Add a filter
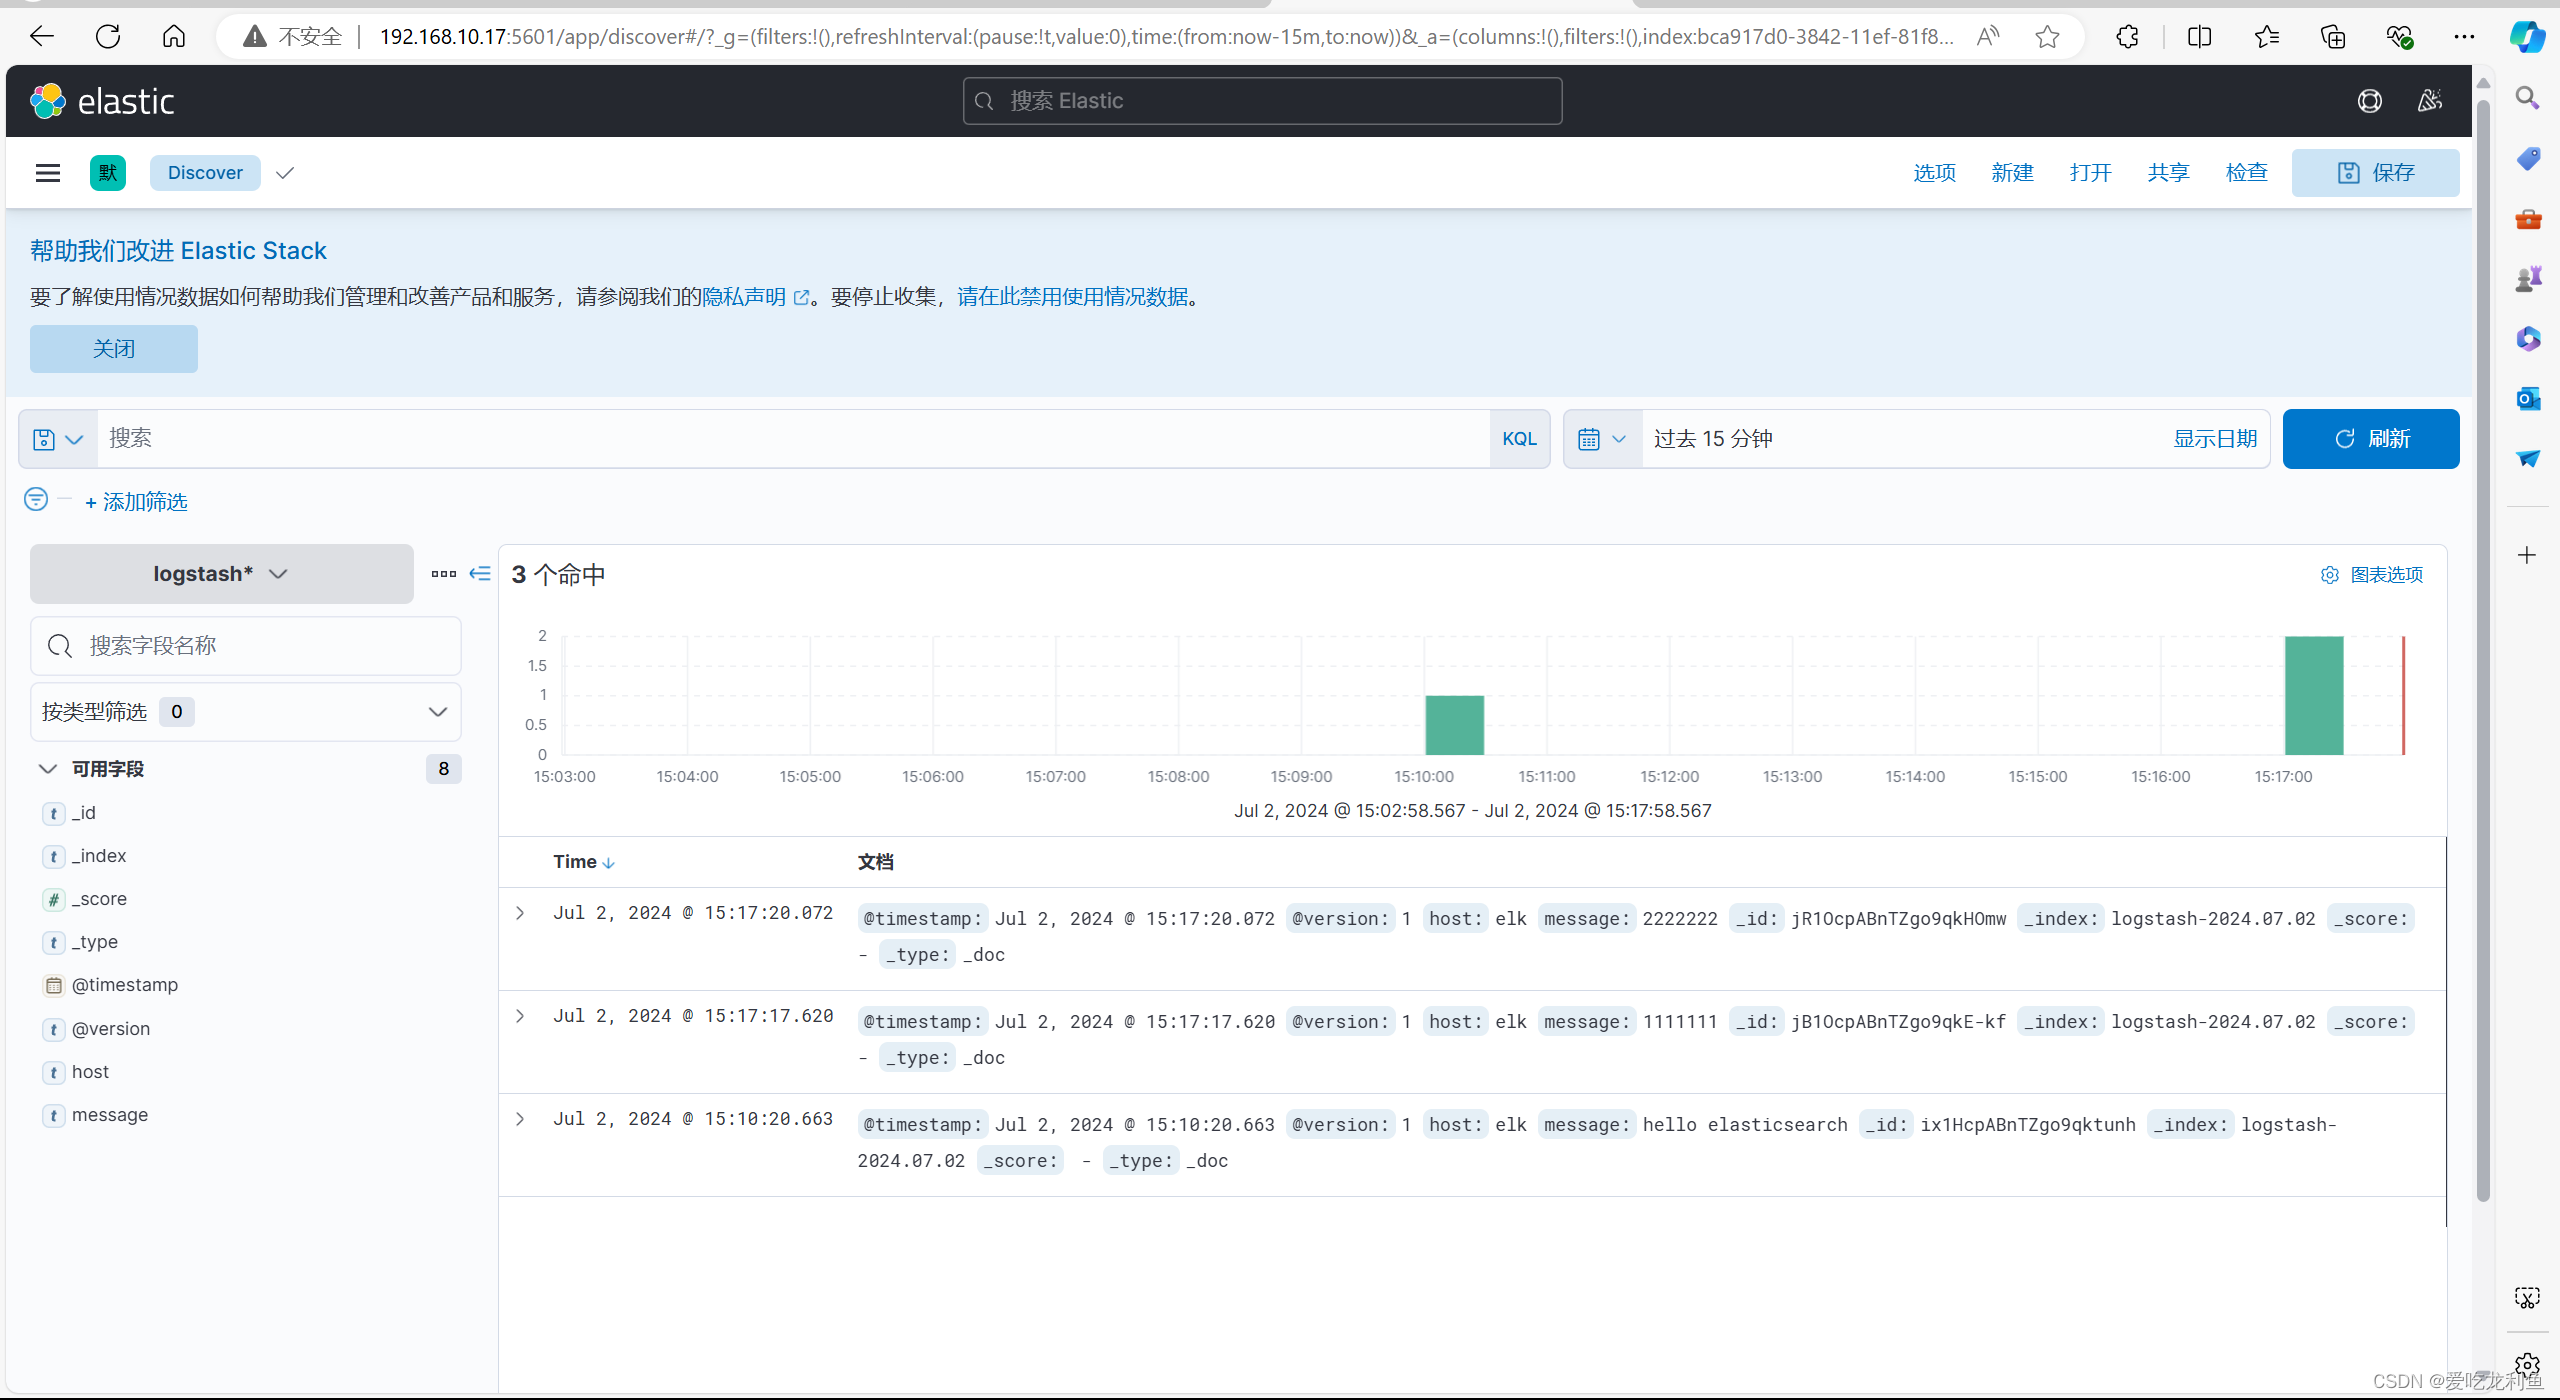 pos(136,502)
